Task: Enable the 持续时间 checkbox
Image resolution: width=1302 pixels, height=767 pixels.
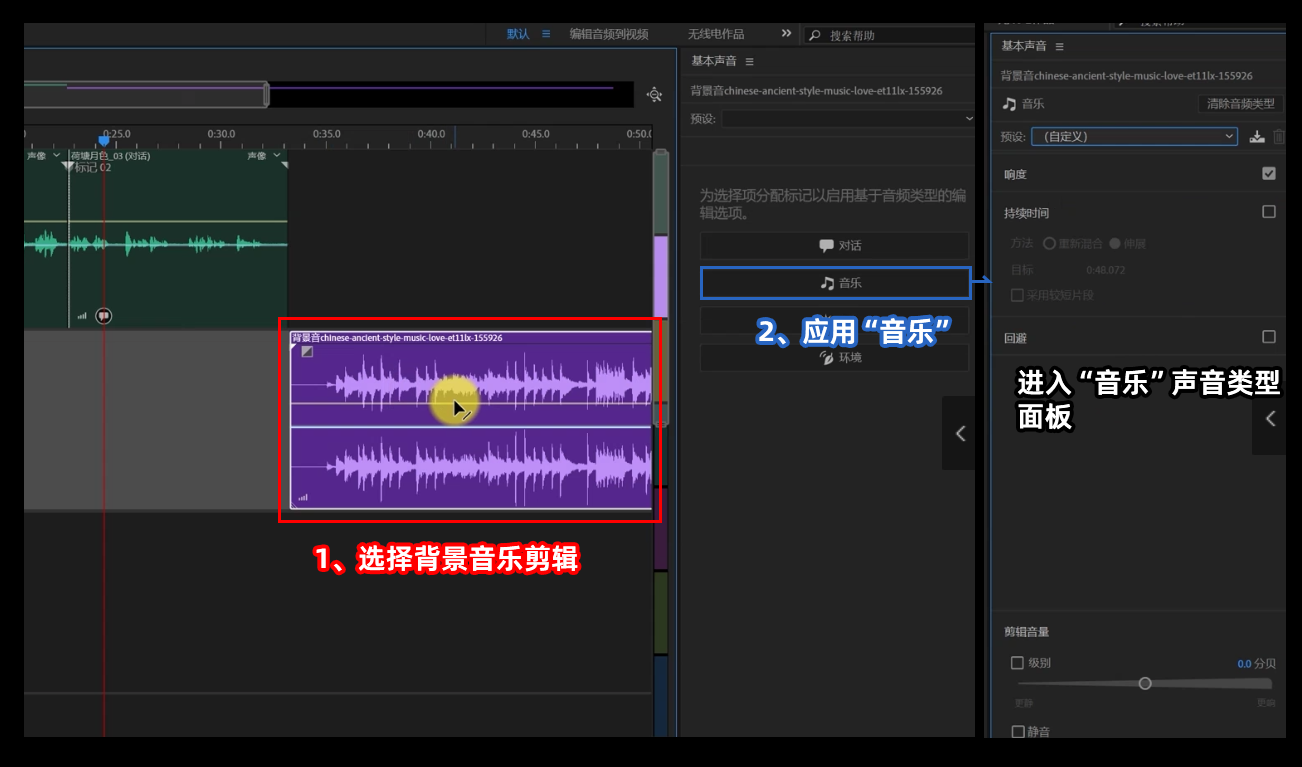Action: pos(1267,212)
